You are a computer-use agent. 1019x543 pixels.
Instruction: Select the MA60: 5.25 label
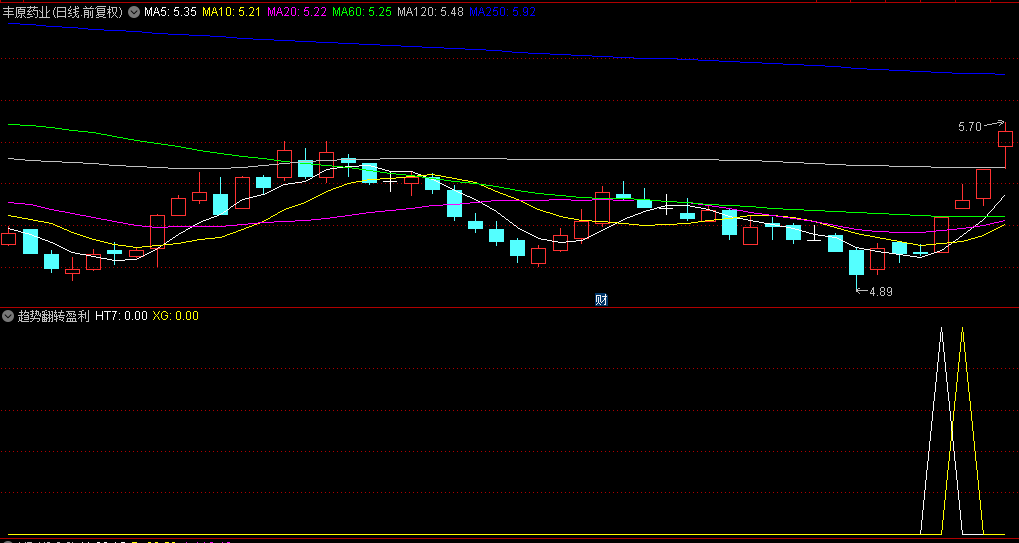pyautogui.click(x=362, y=12)
